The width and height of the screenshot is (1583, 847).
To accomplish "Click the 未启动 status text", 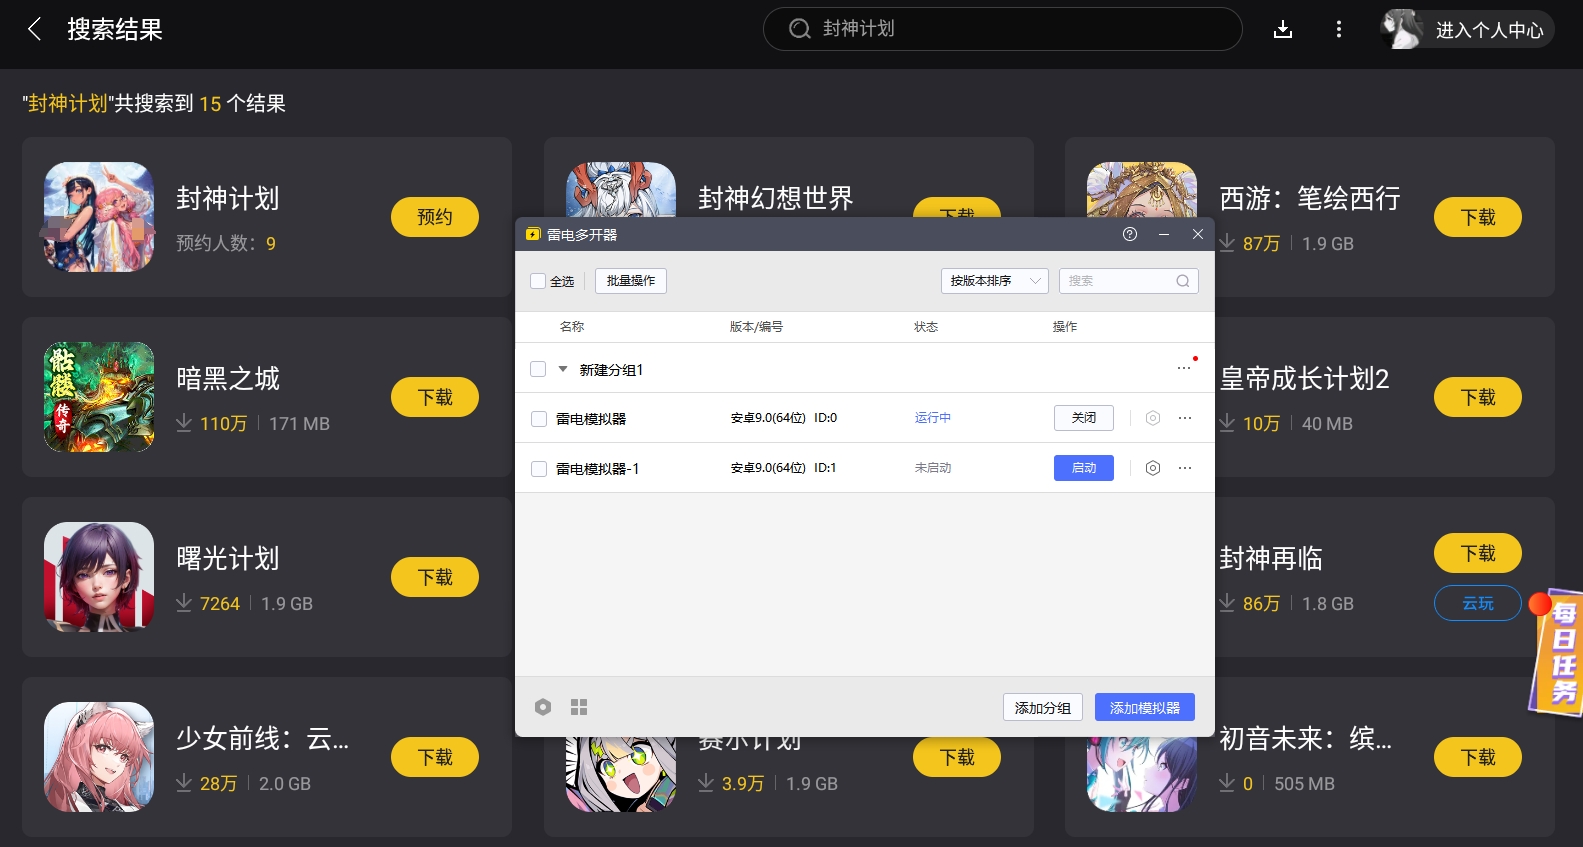I will [933, 468].
